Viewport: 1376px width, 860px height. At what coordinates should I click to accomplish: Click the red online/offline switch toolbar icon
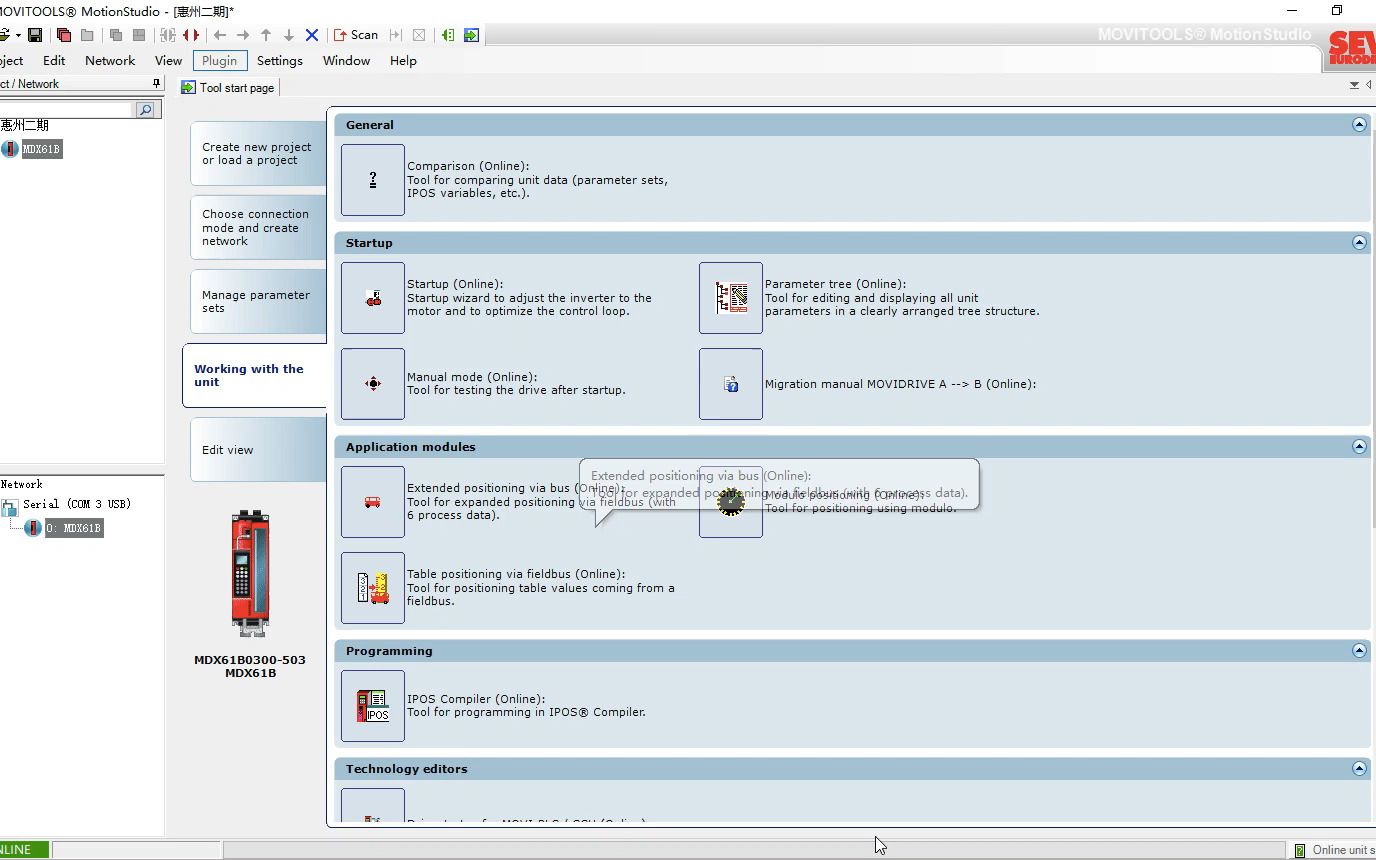click(x=191, y=35)
